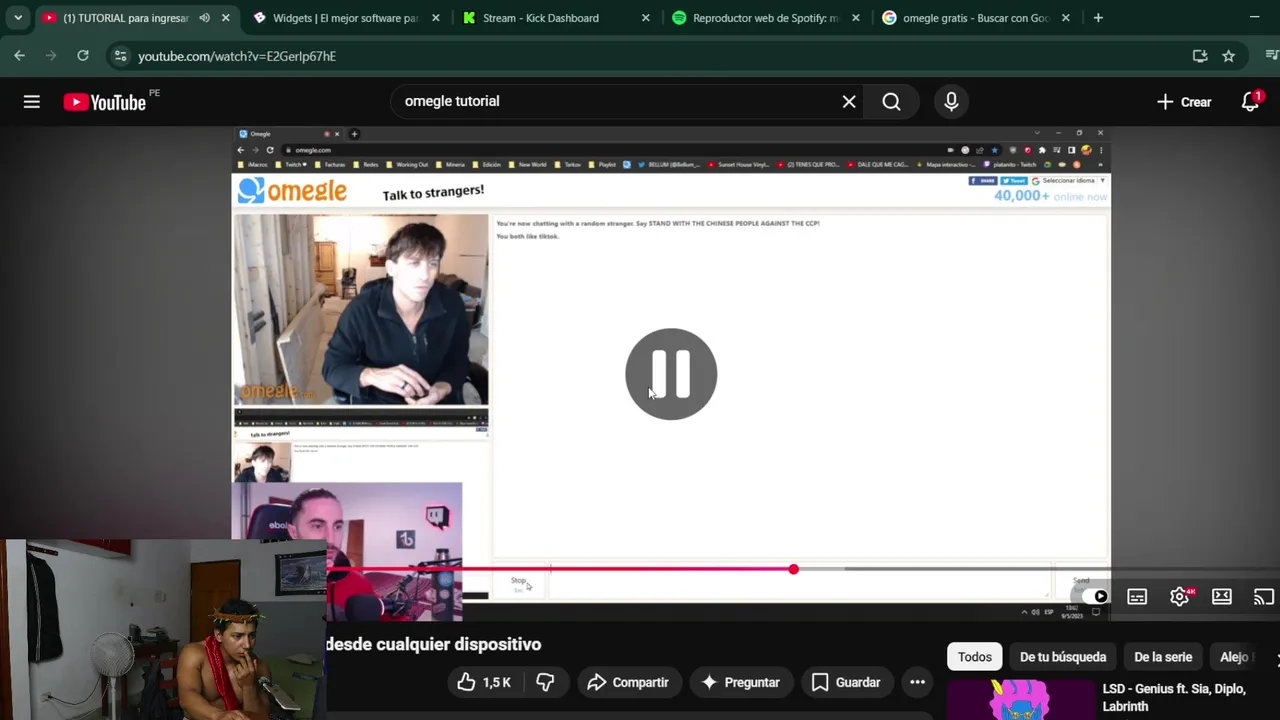
Task: Open a new browser tab
Action: tap(1098, 18)
